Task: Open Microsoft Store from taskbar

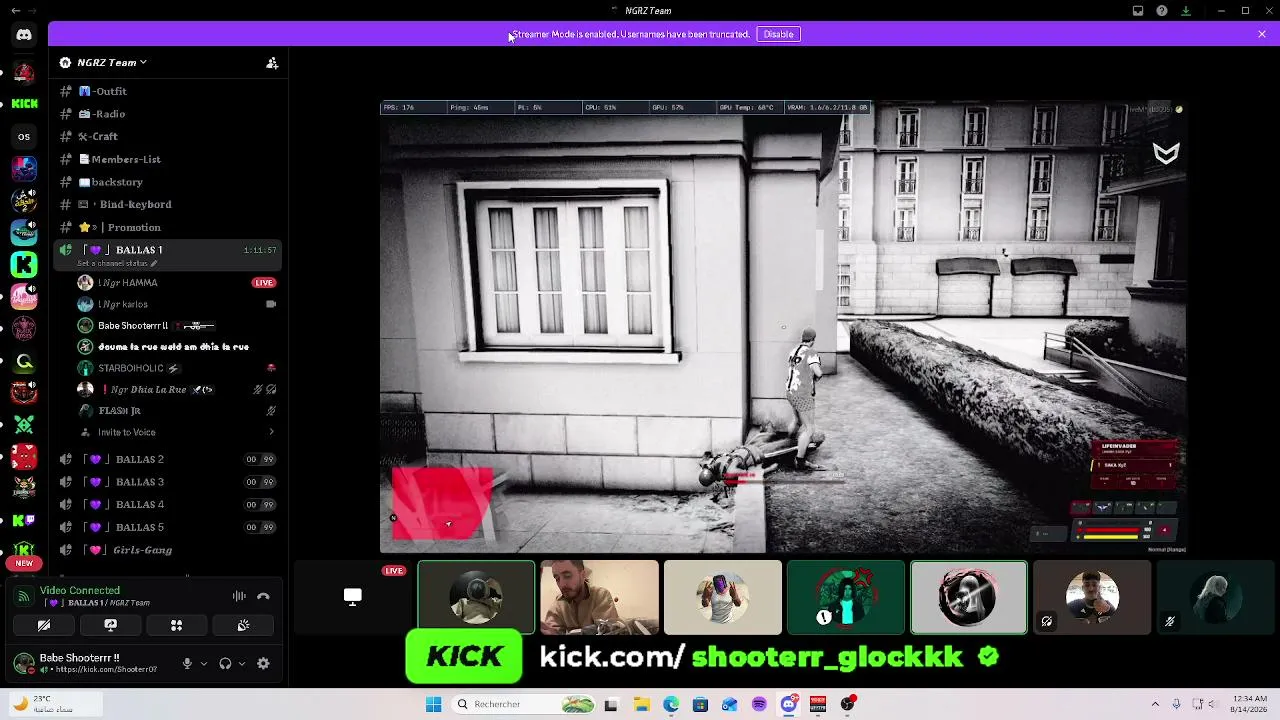Action: point(700,704)
